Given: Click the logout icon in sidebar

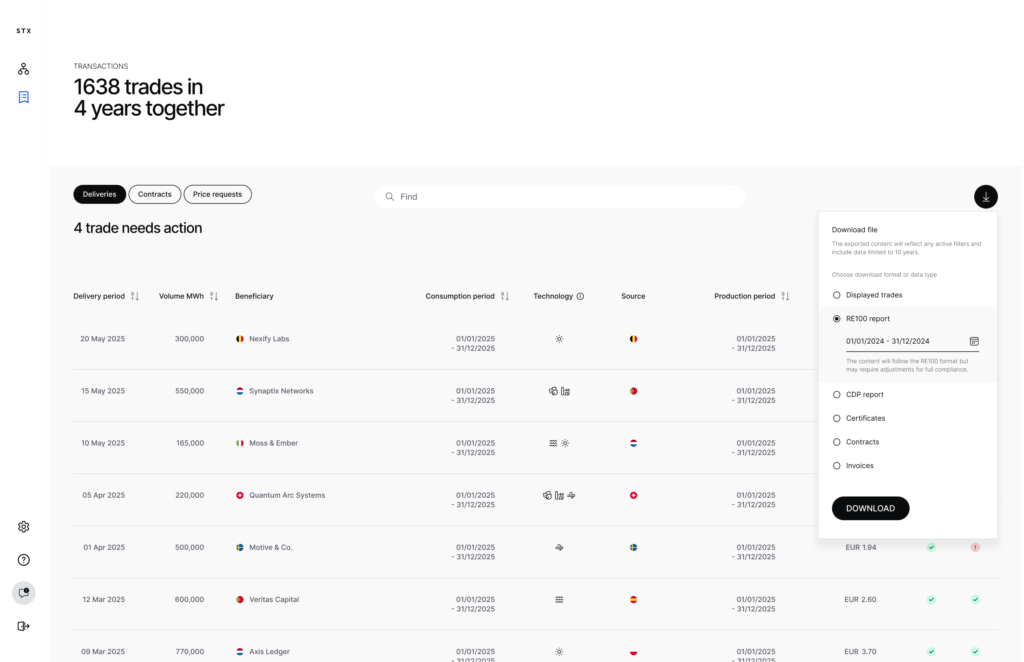Looking at the screenshot, I should pos(23,626).
